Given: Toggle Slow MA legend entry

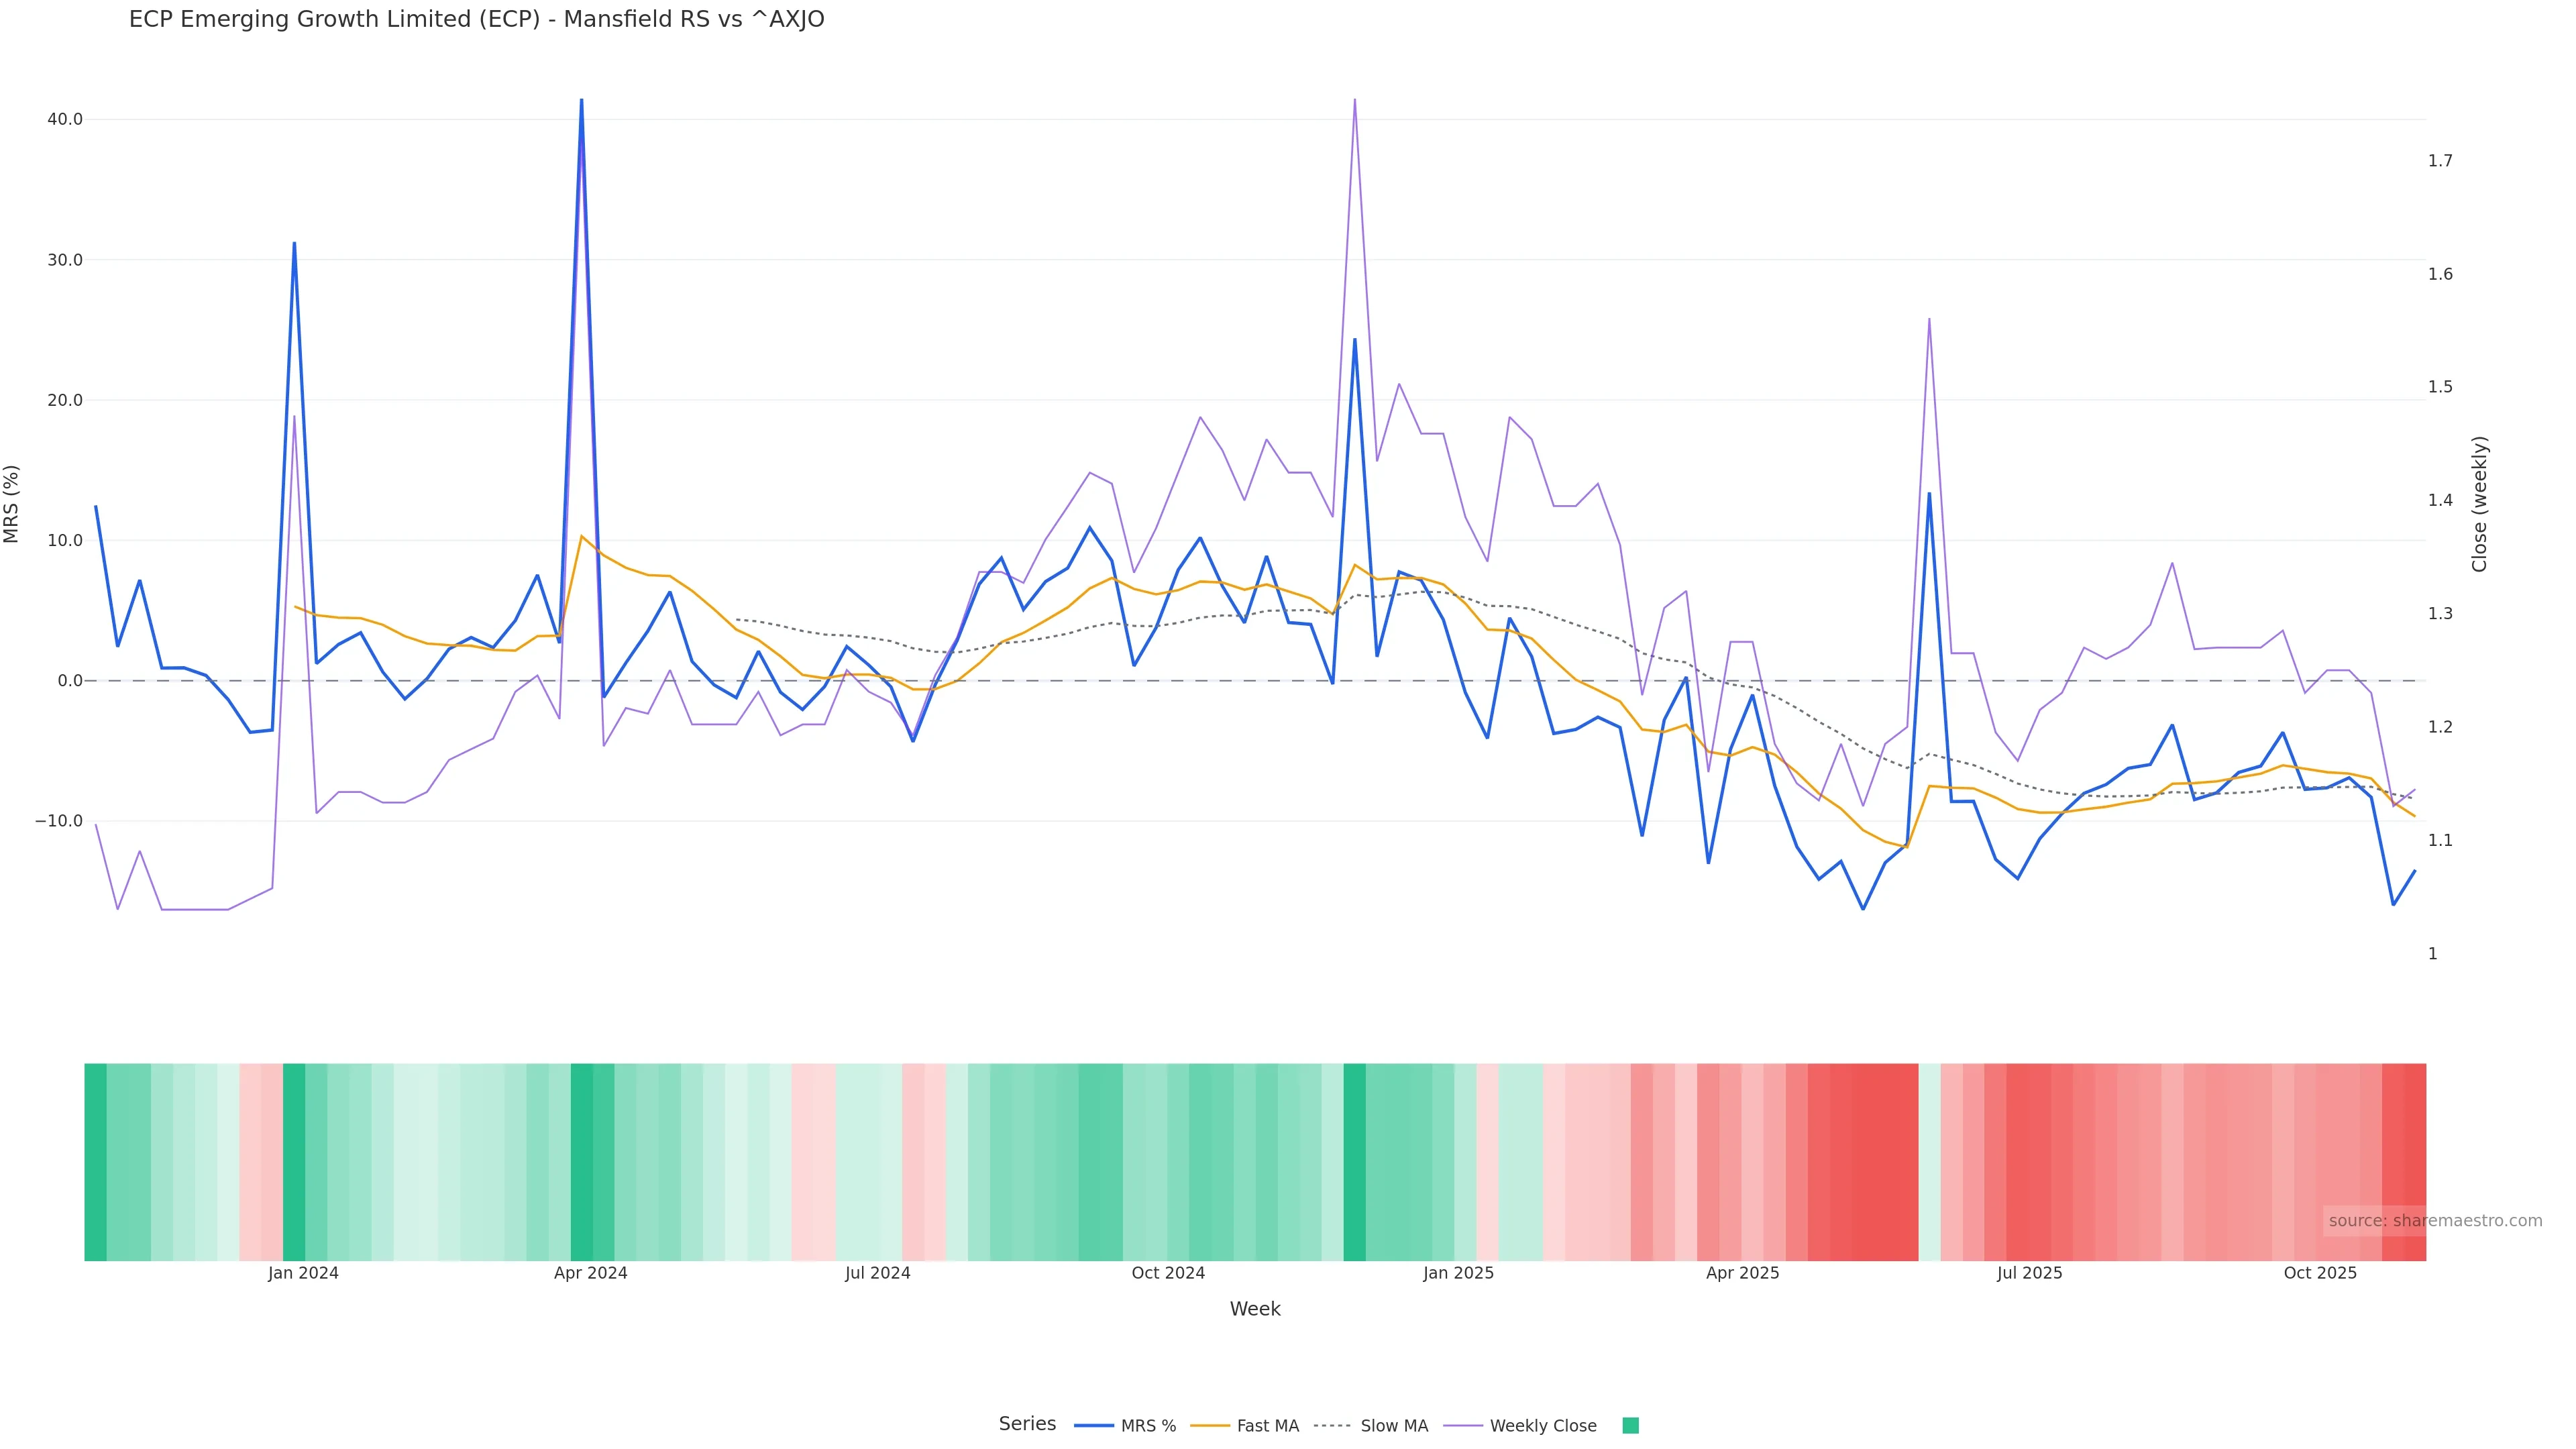Looking at the screenshot, I should pyautogui.click(x=1393, y=1426).
